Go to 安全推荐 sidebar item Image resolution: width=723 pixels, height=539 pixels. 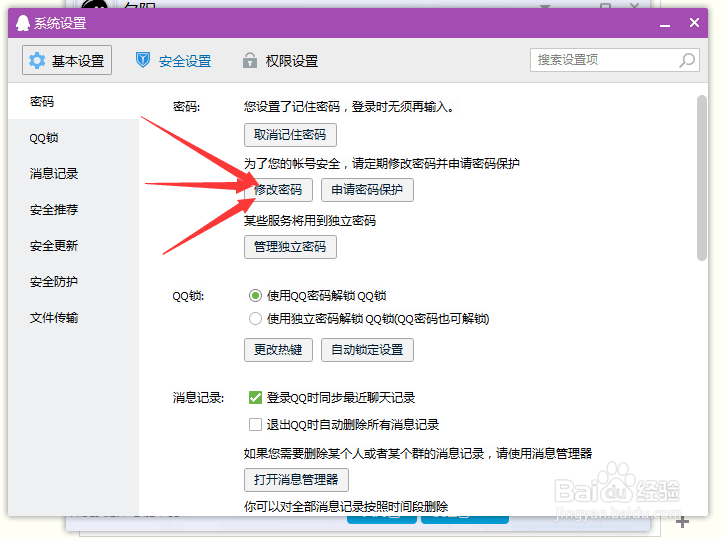click(x=74, y=209)
